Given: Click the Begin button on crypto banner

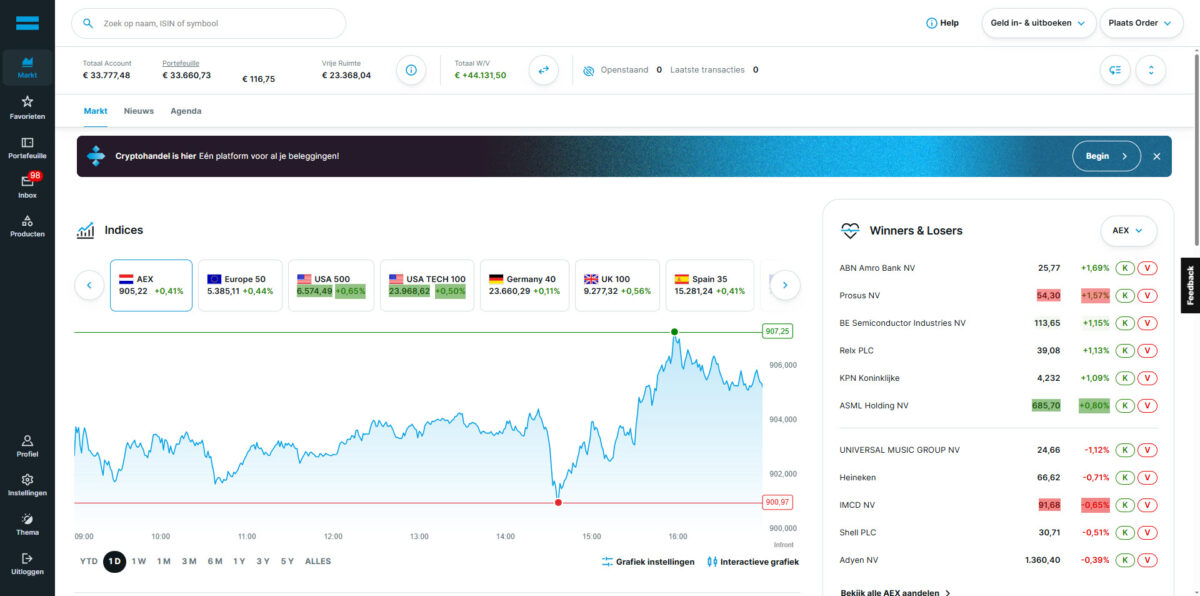Looking at the screenshot, I should coord(1106,156).
